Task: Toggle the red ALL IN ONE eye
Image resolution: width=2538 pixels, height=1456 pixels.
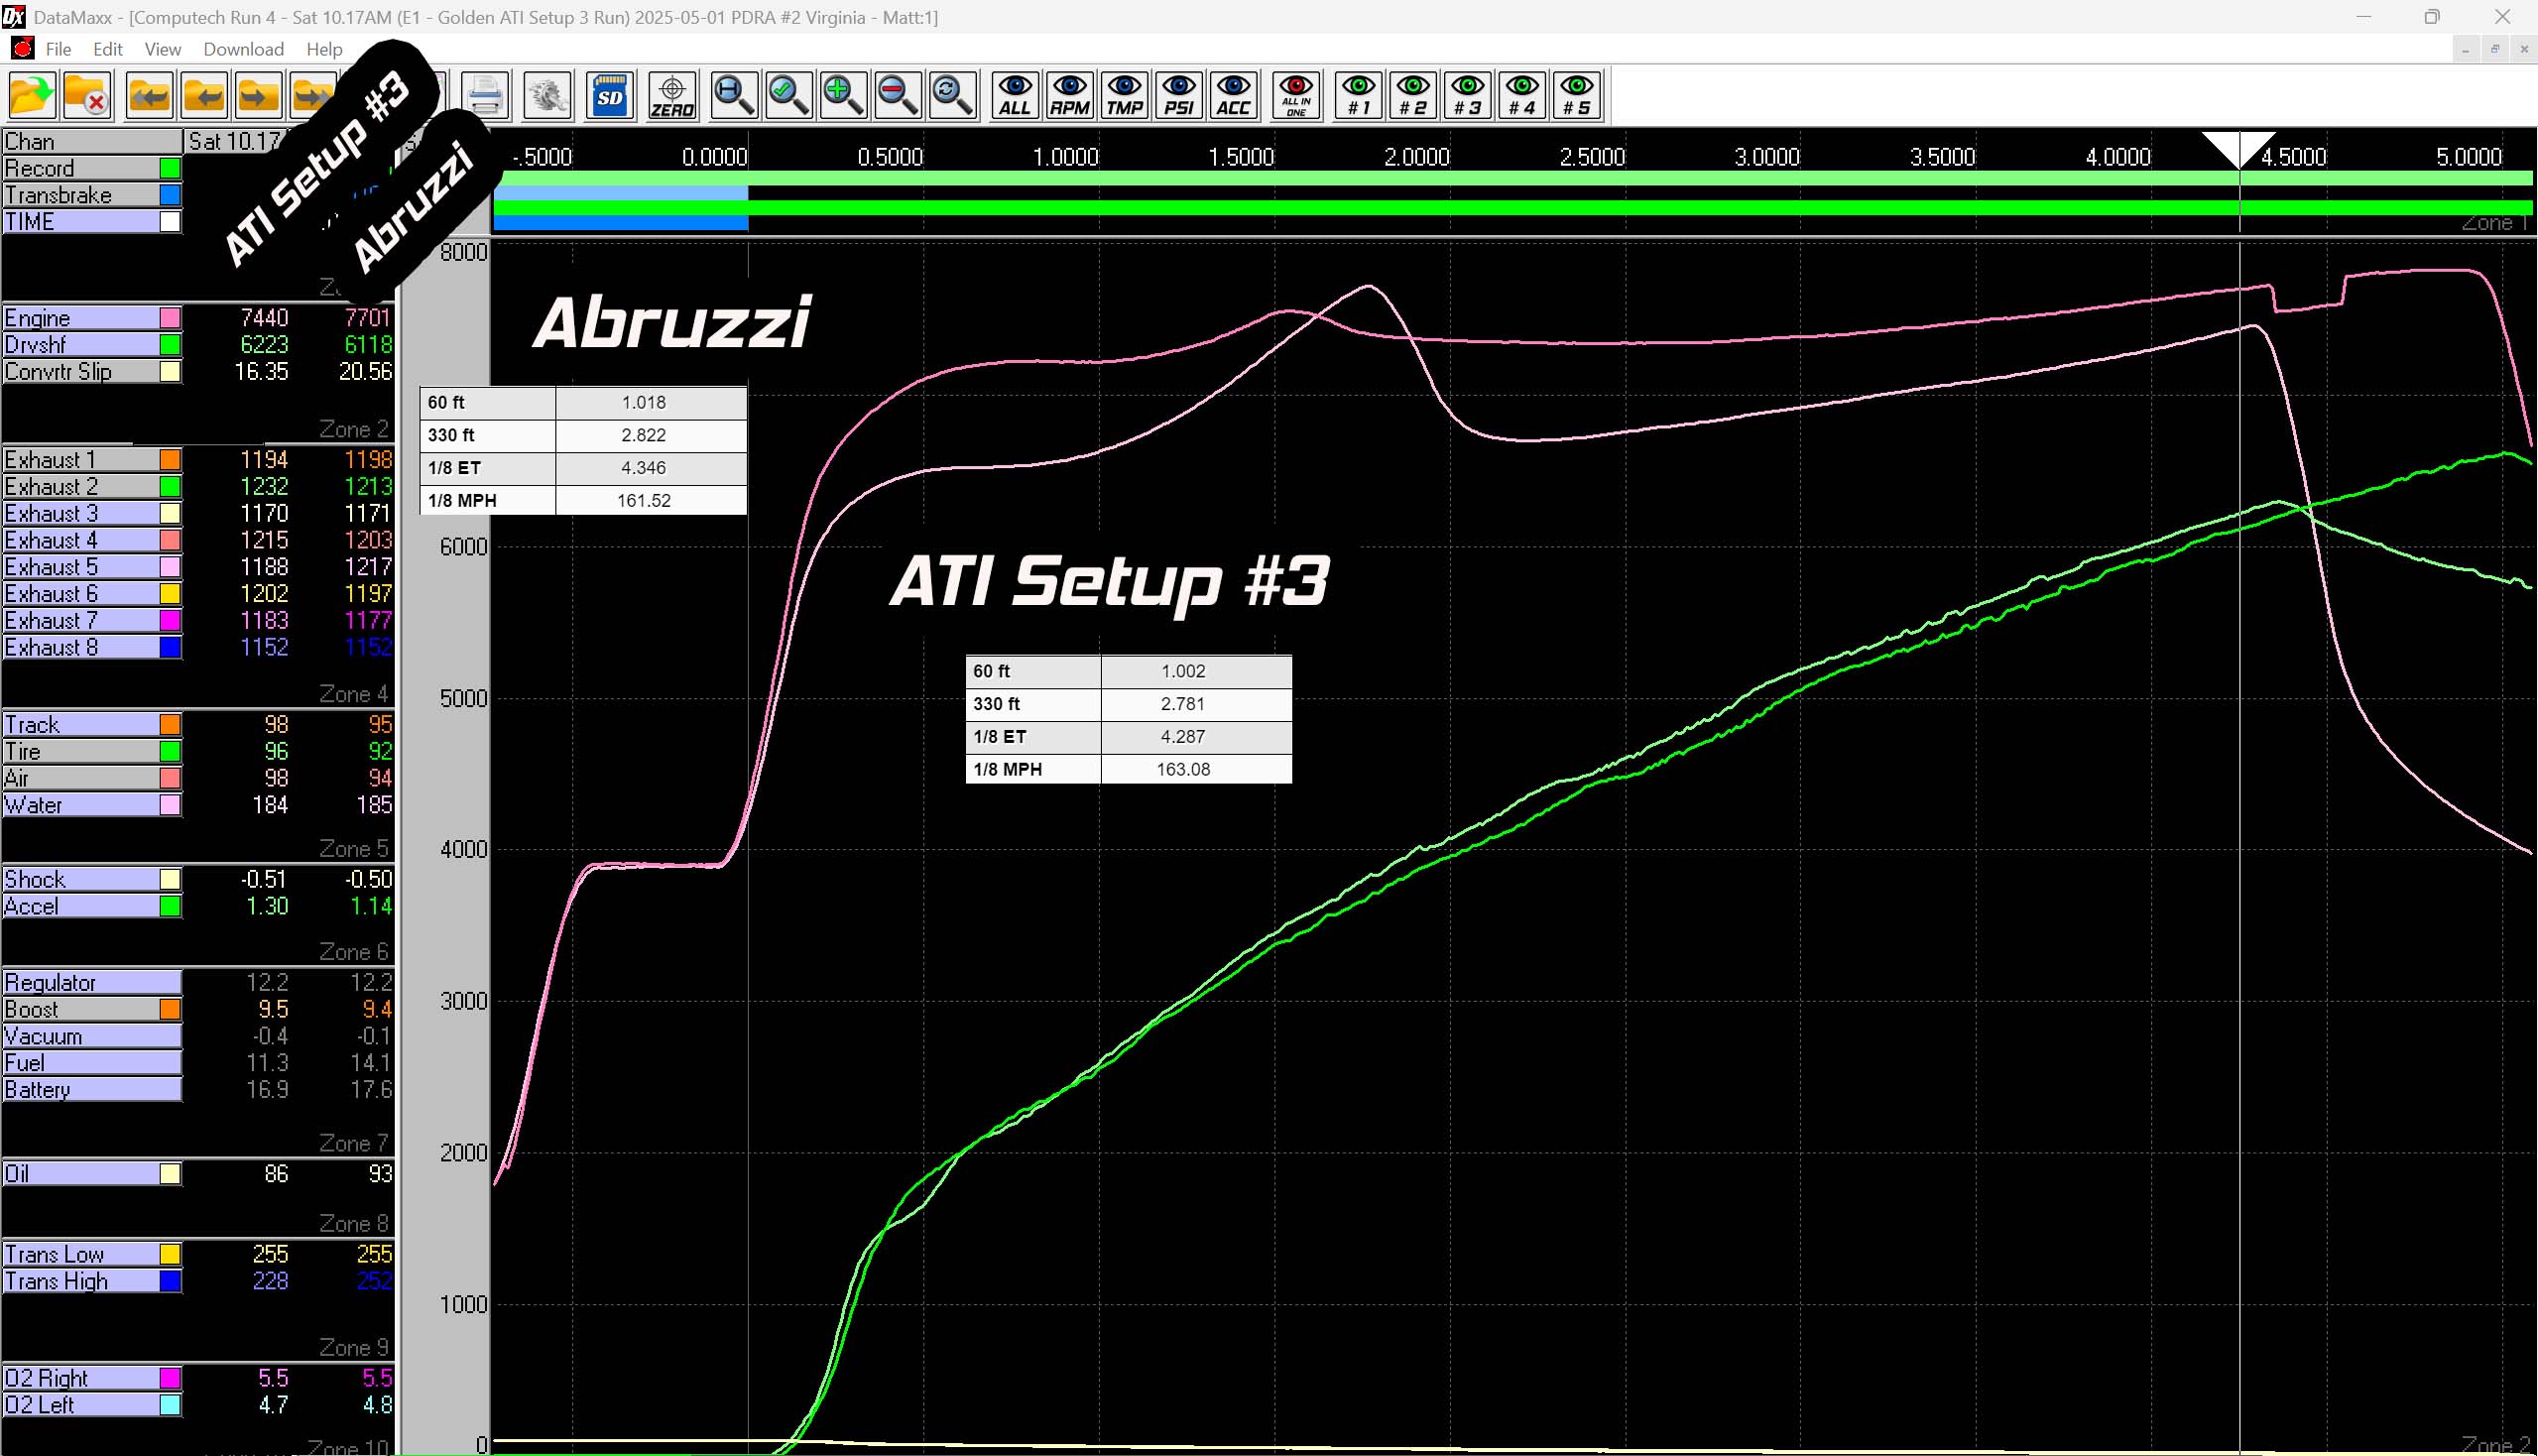Action: pyautogui.click(x=1296, y=96)
